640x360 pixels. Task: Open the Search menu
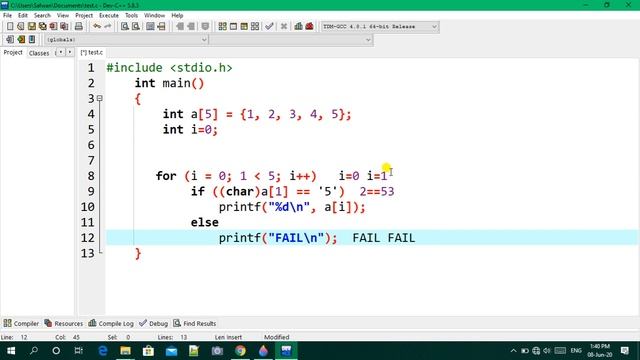[42, 16]
